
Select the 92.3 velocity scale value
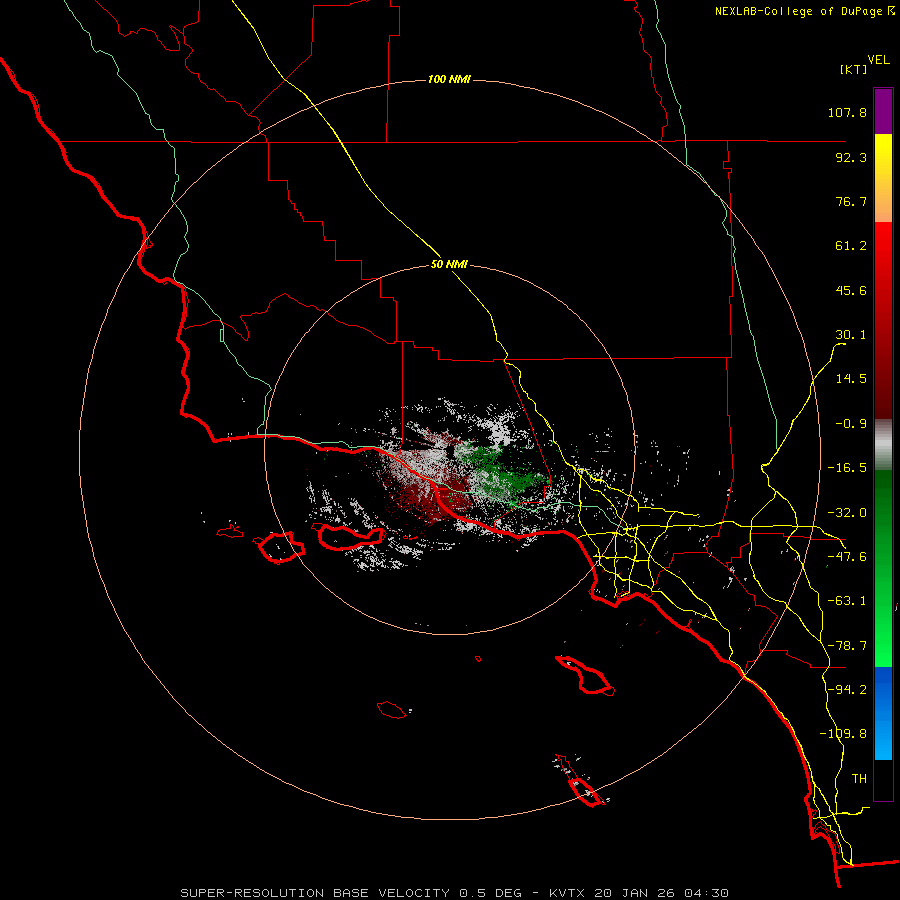tap(851, 157)
